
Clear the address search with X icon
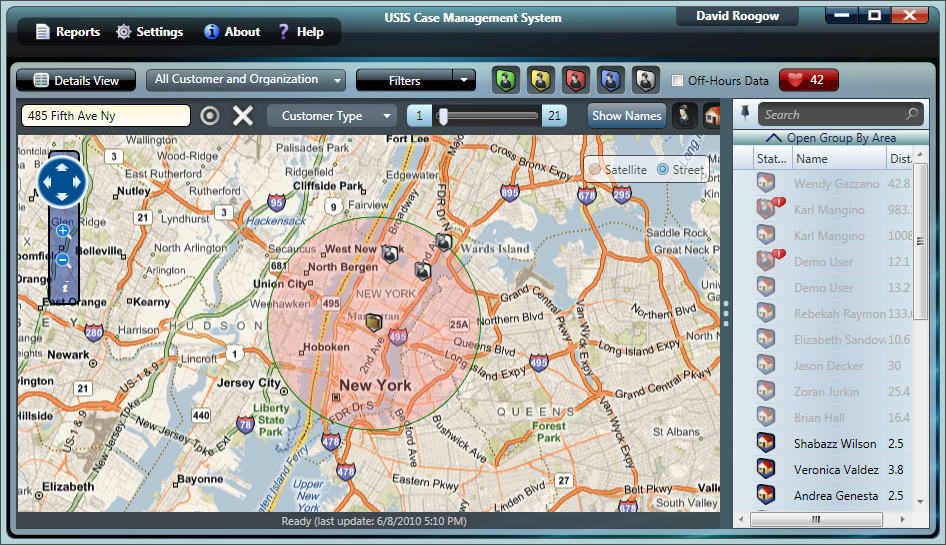click(x=243, y=116)
